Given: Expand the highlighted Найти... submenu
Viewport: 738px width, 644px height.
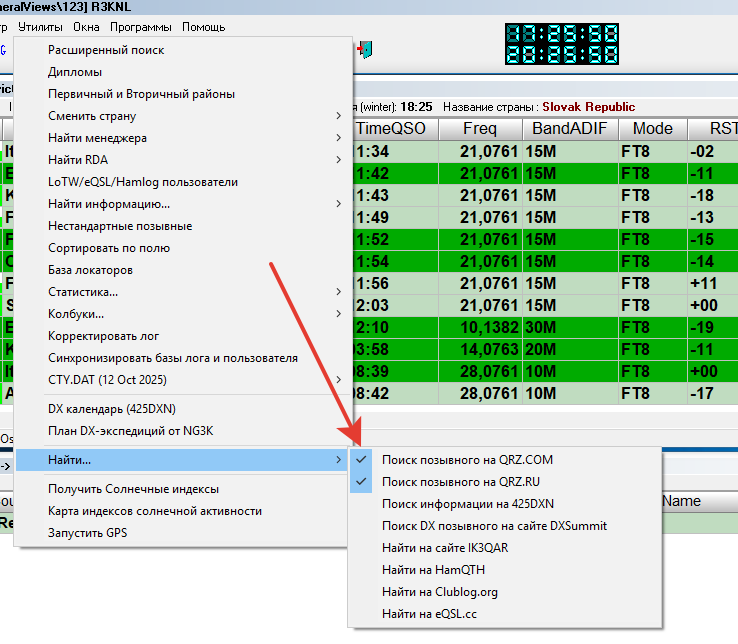Looking at the screenshot, I should point(184,460).
